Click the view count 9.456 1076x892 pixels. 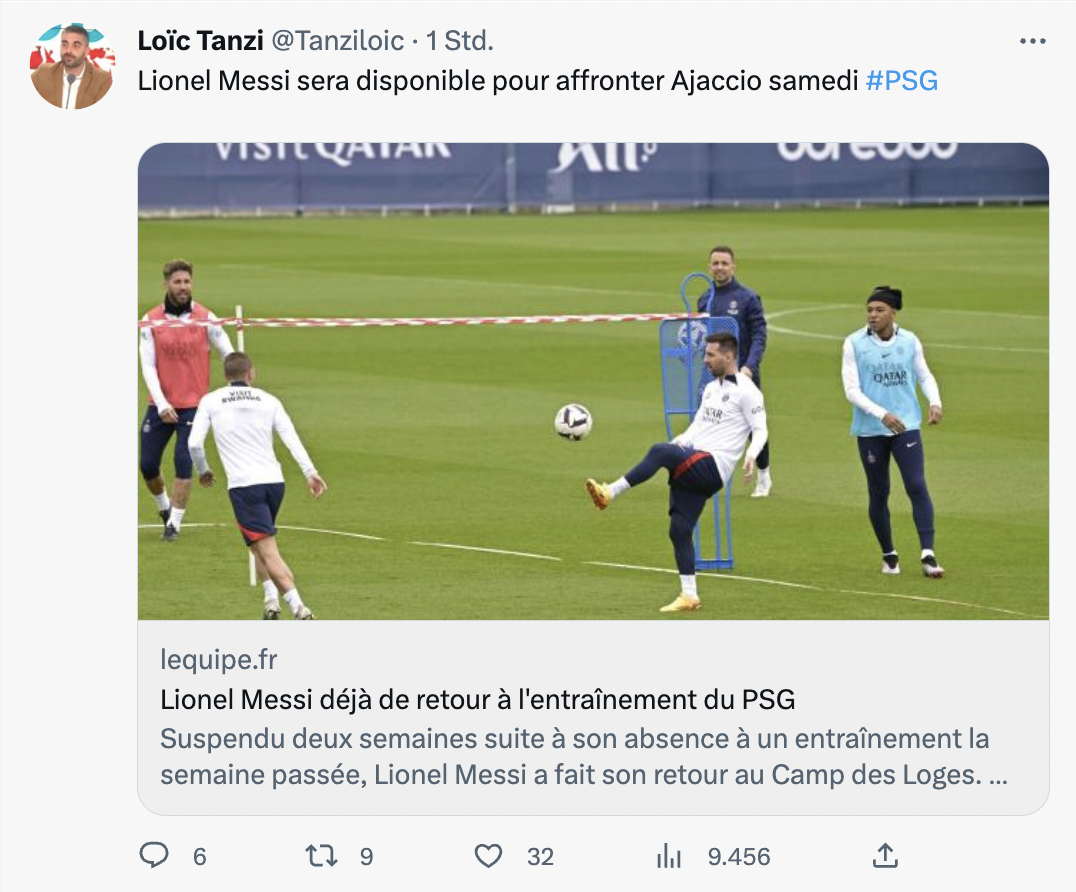point(738,857)
